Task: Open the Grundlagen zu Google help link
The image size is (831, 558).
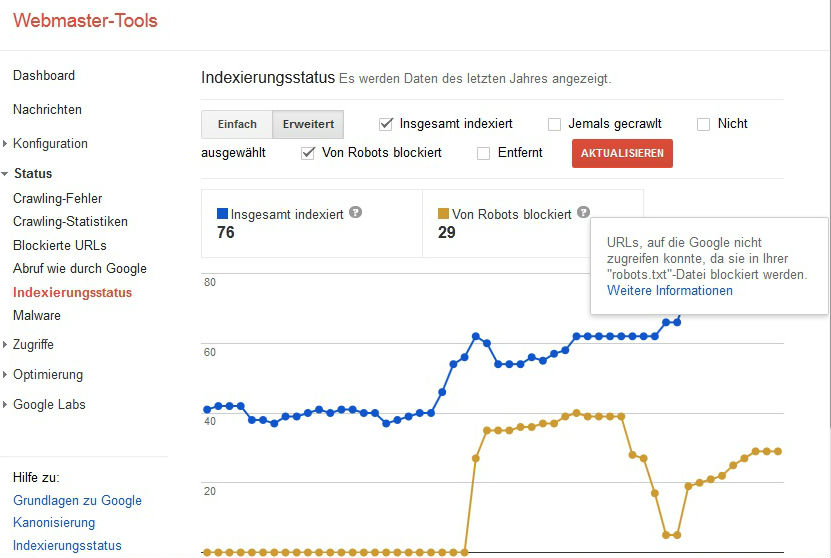Action: [x=77, y=500]
